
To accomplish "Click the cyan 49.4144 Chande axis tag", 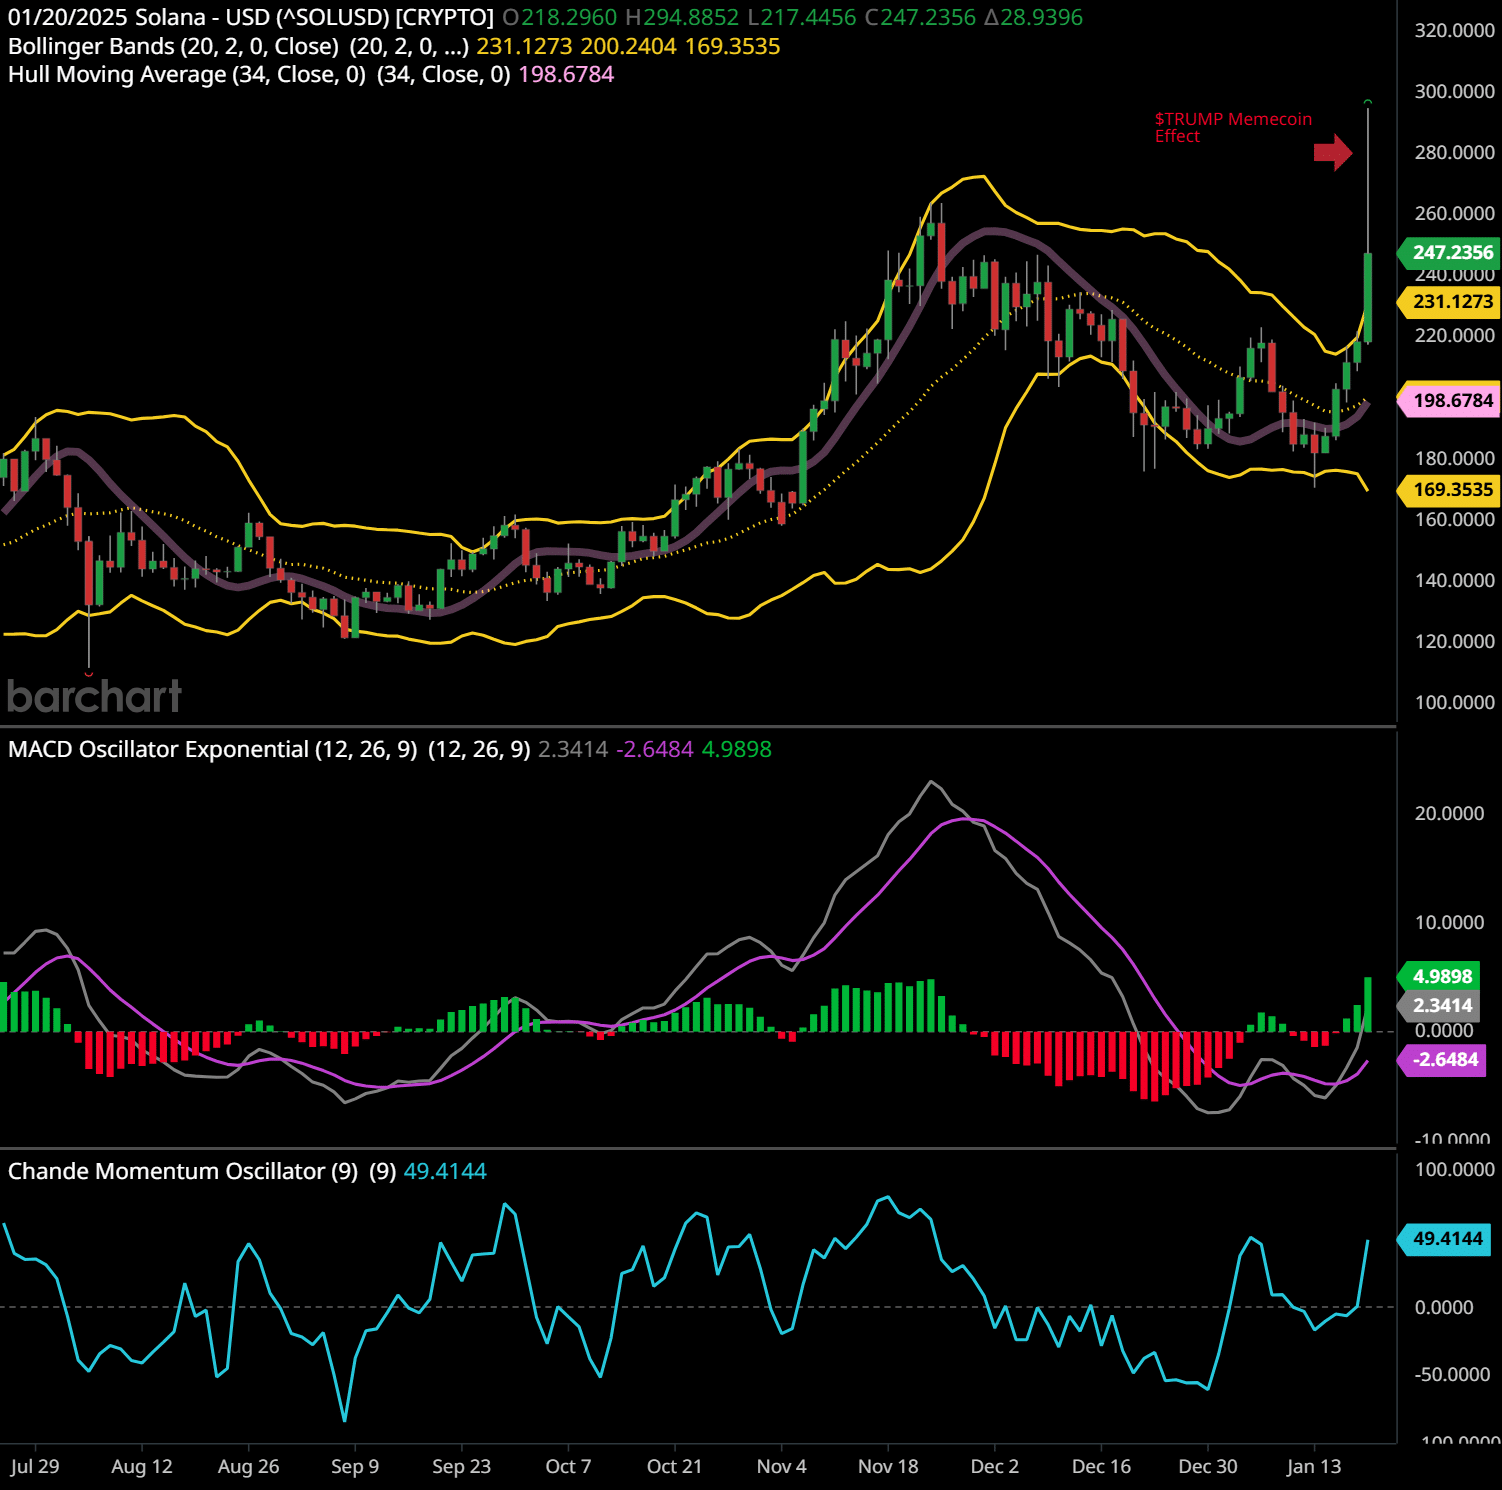I will (1445, 1238).
